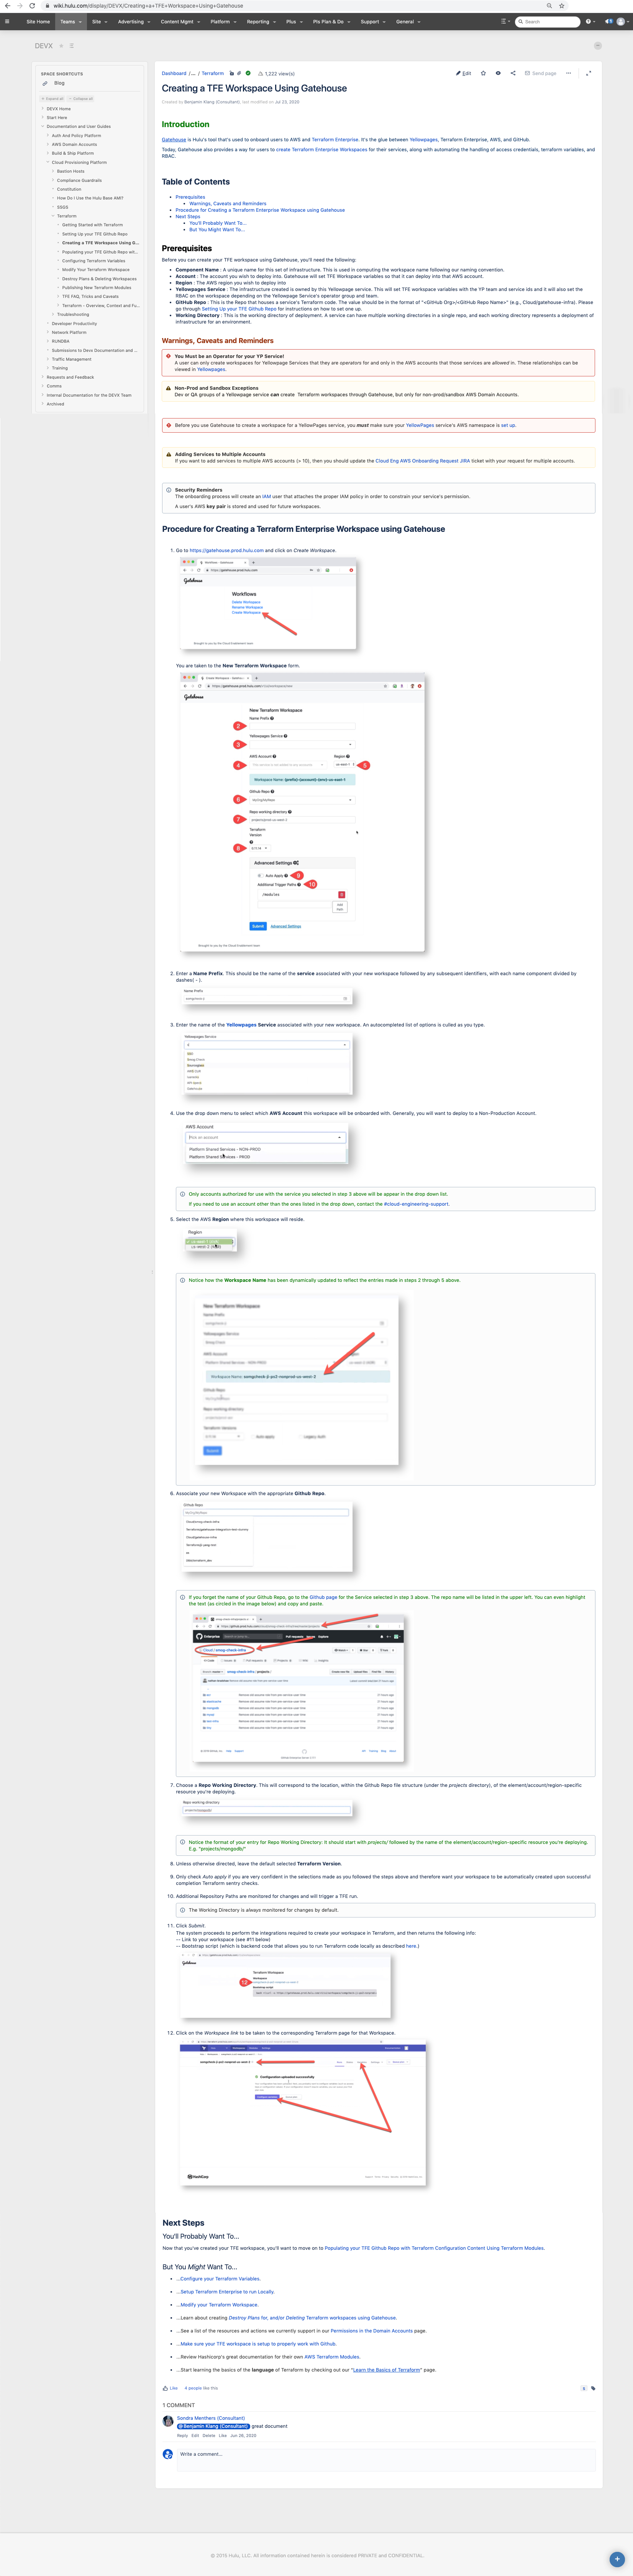Click Sondra Menthers comment author name
Viewport: 633px width, 2576px height.
pos(211,2418)
